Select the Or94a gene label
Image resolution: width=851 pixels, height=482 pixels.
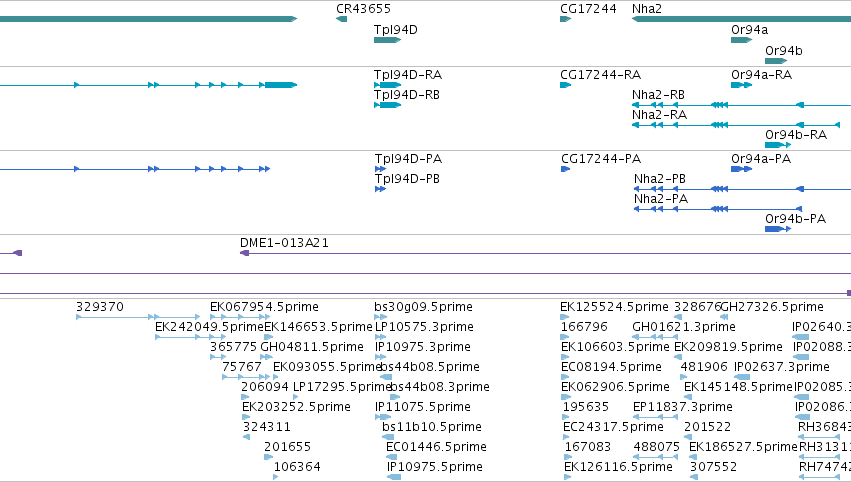coord(750,30)
